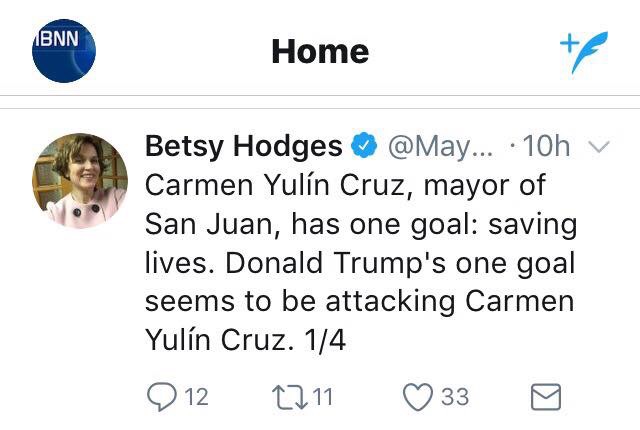Like the tweet with the heart icon
Image resolution: width=640 pixels, height=430 pixels.
pos(416,397)
